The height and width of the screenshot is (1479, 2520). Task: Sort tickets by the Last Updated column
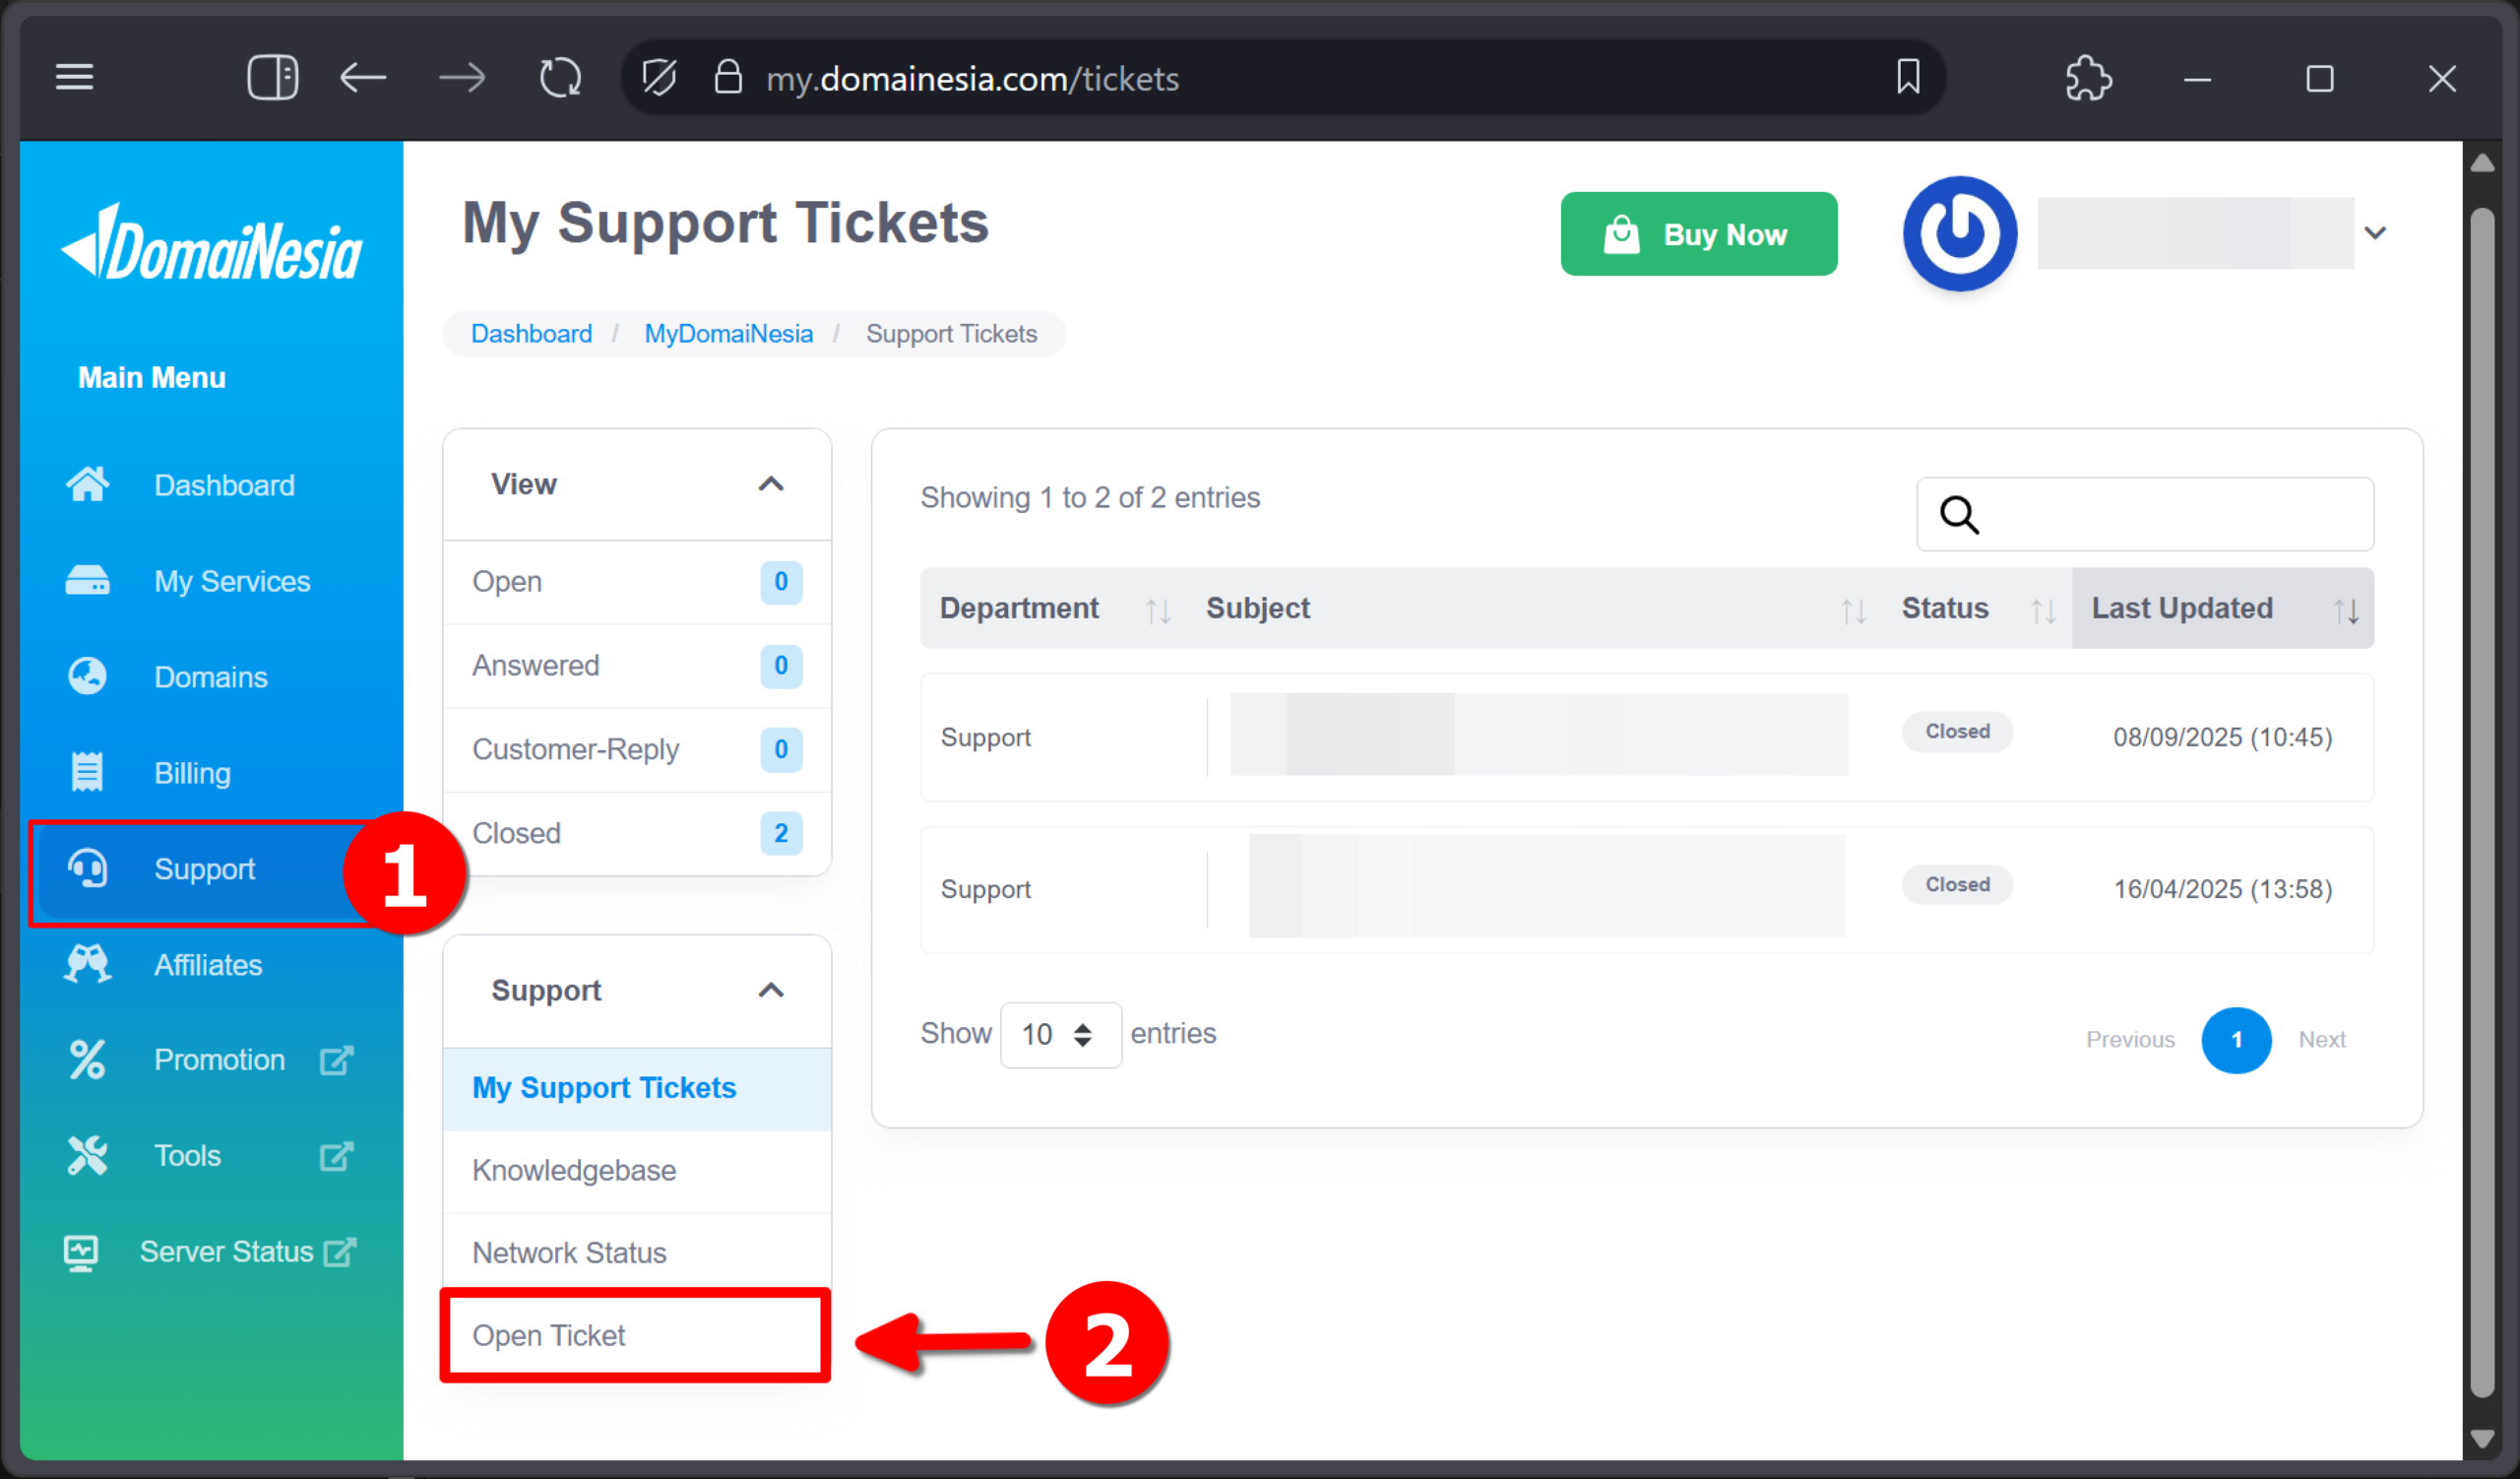click(x=2223, y=608)
